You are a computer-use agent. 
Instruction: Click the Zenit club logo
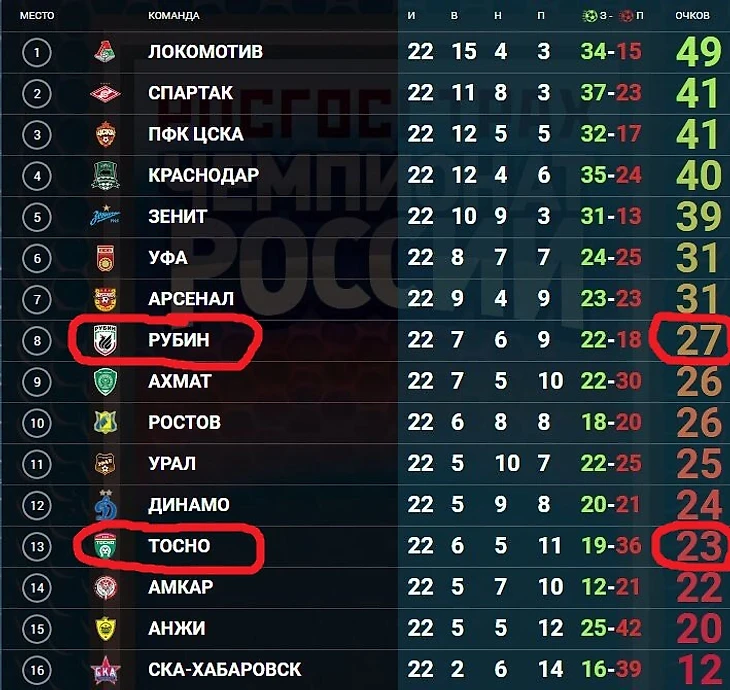(x=105, y=216)
